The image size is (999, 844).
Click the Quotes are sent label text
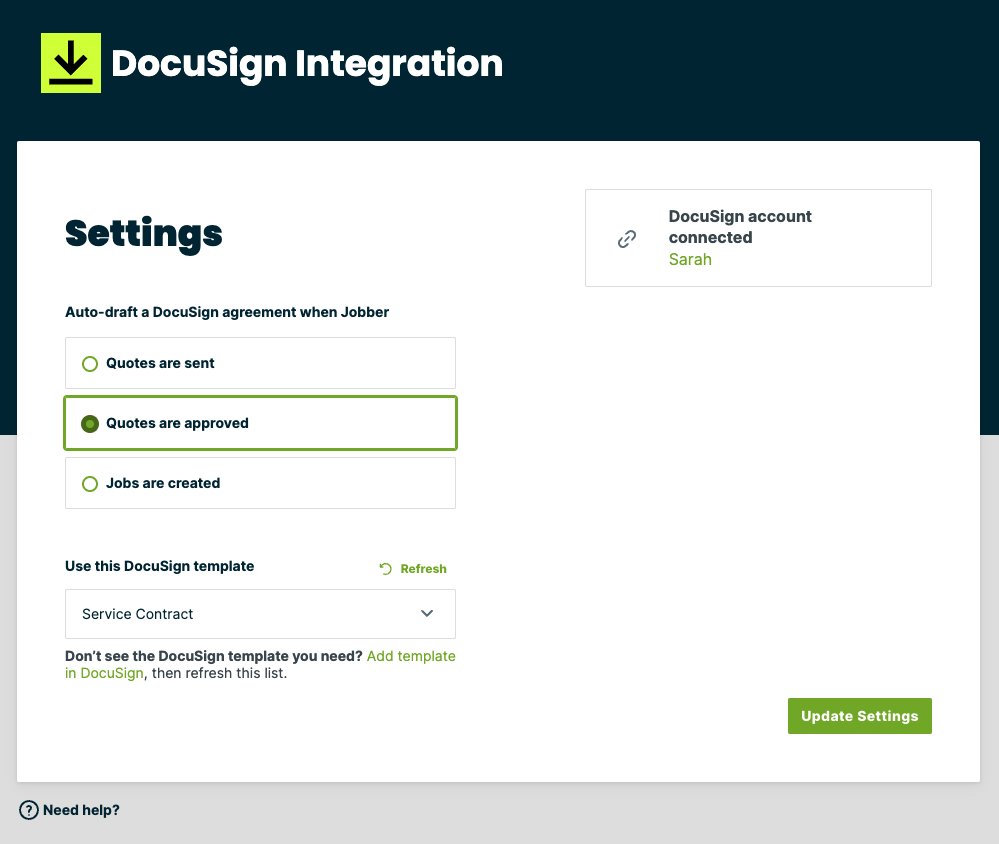coord(160,363)
